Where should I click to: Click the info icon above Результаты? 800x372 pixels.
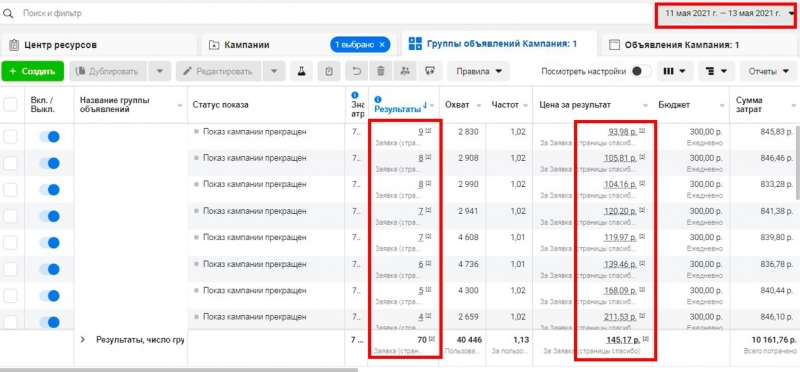click(378, 99)
